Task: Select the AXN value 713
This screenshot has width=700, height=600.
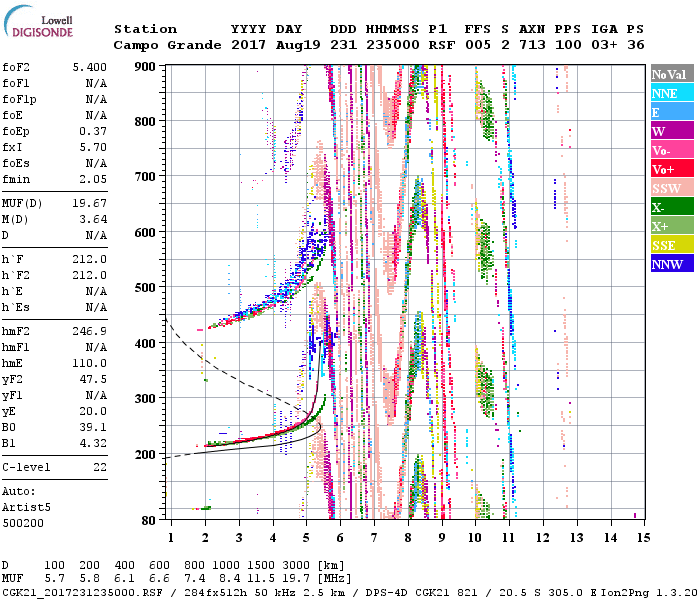Action: pyautogui.click(x=532, y=45)
